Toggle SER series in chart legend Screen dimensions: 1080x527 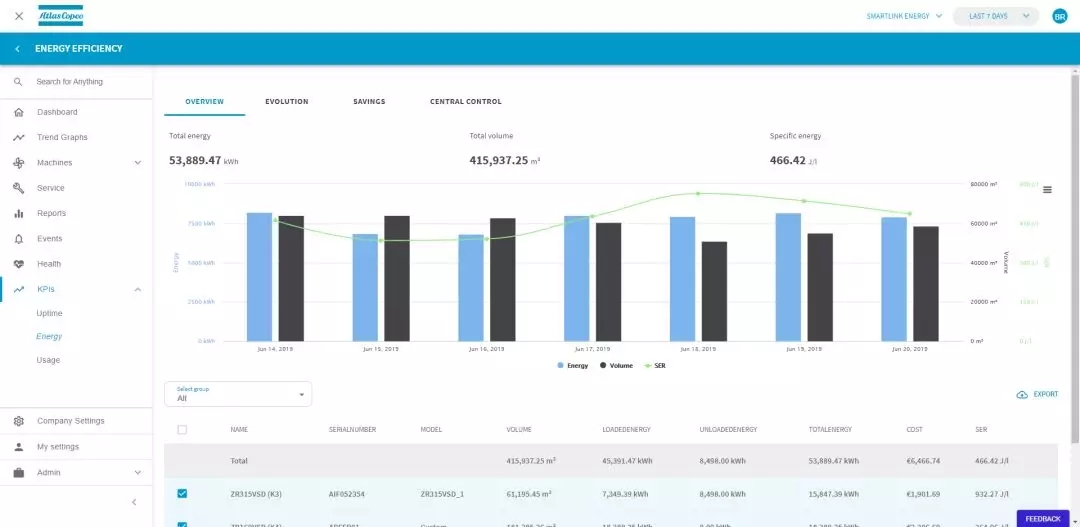(x=654, y=366)
